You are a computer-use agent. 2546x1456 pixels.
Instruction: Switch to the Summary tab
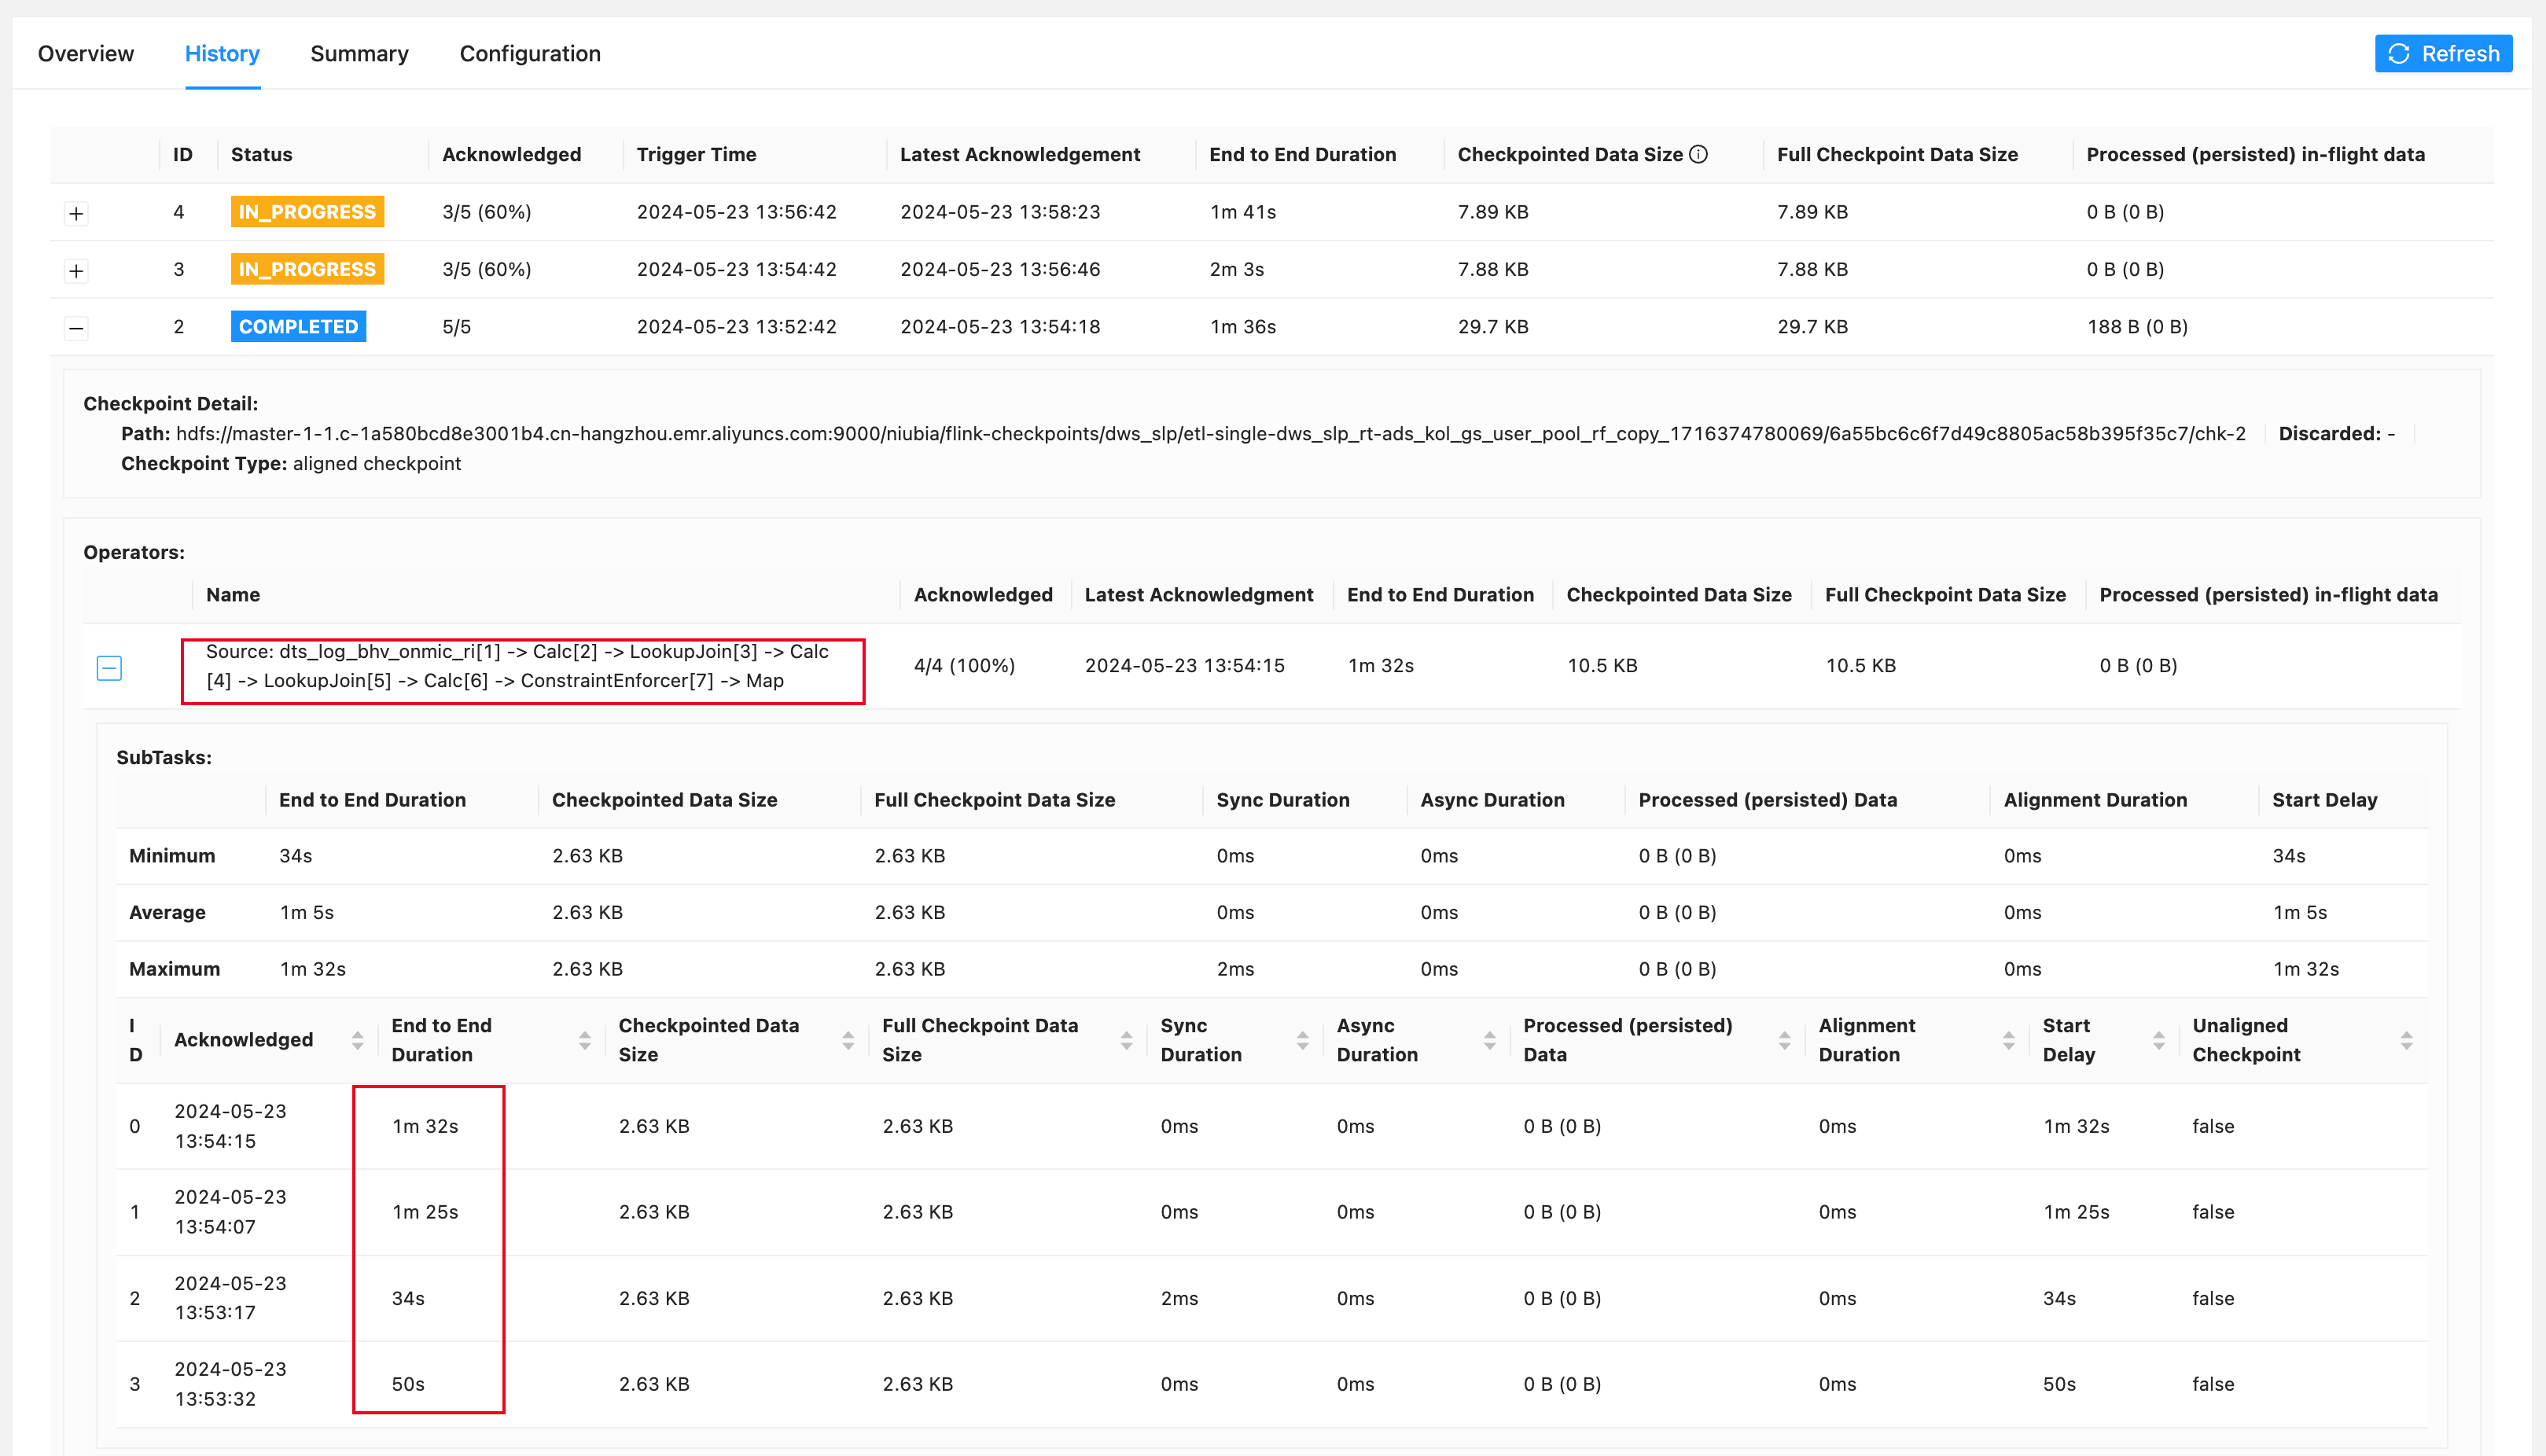point(359,54)
